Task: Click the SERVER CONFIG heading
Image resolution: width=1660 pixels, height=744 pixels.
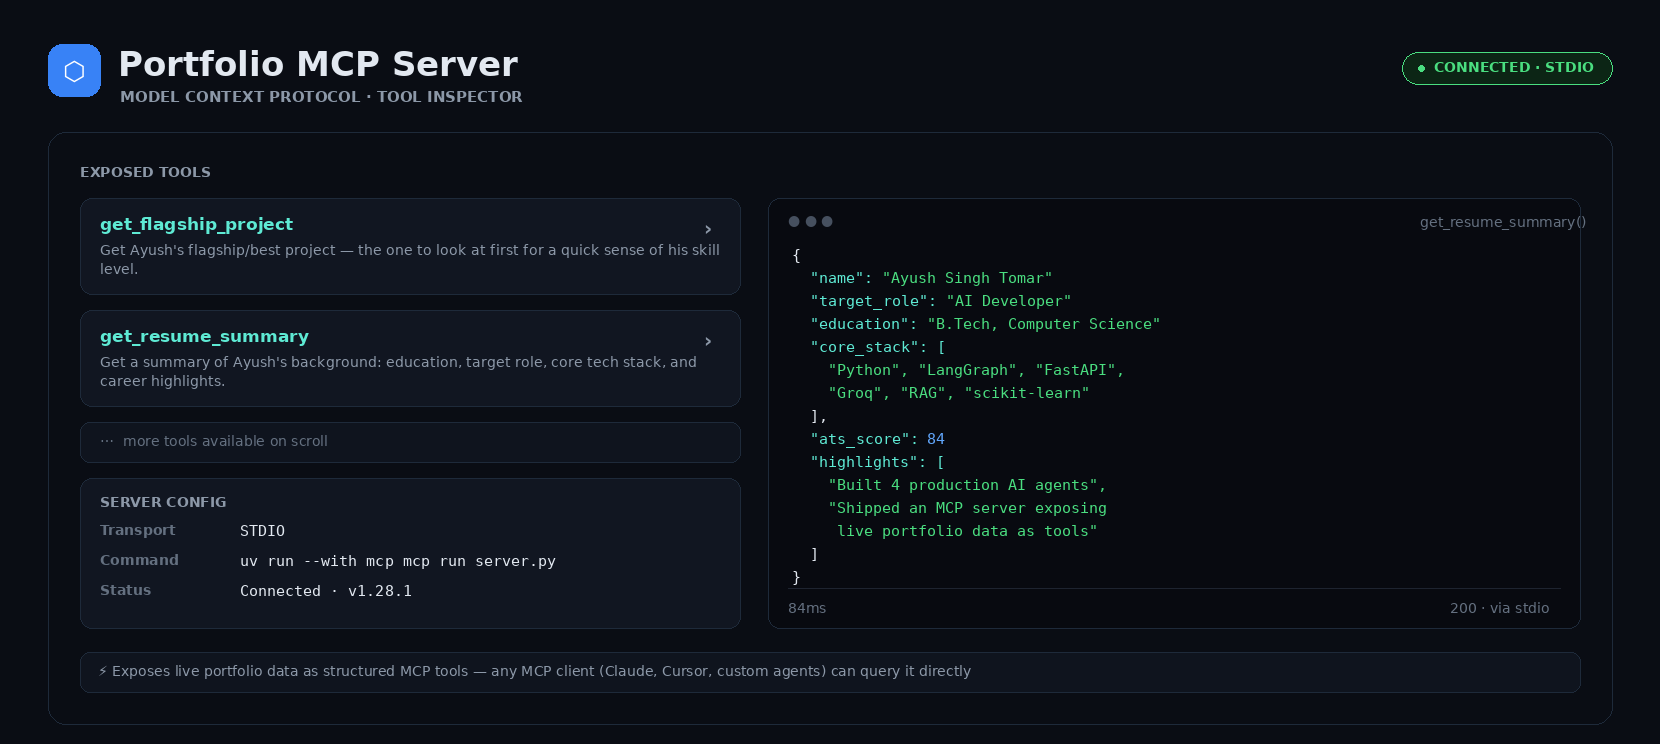Action: [x=163, y=502]
